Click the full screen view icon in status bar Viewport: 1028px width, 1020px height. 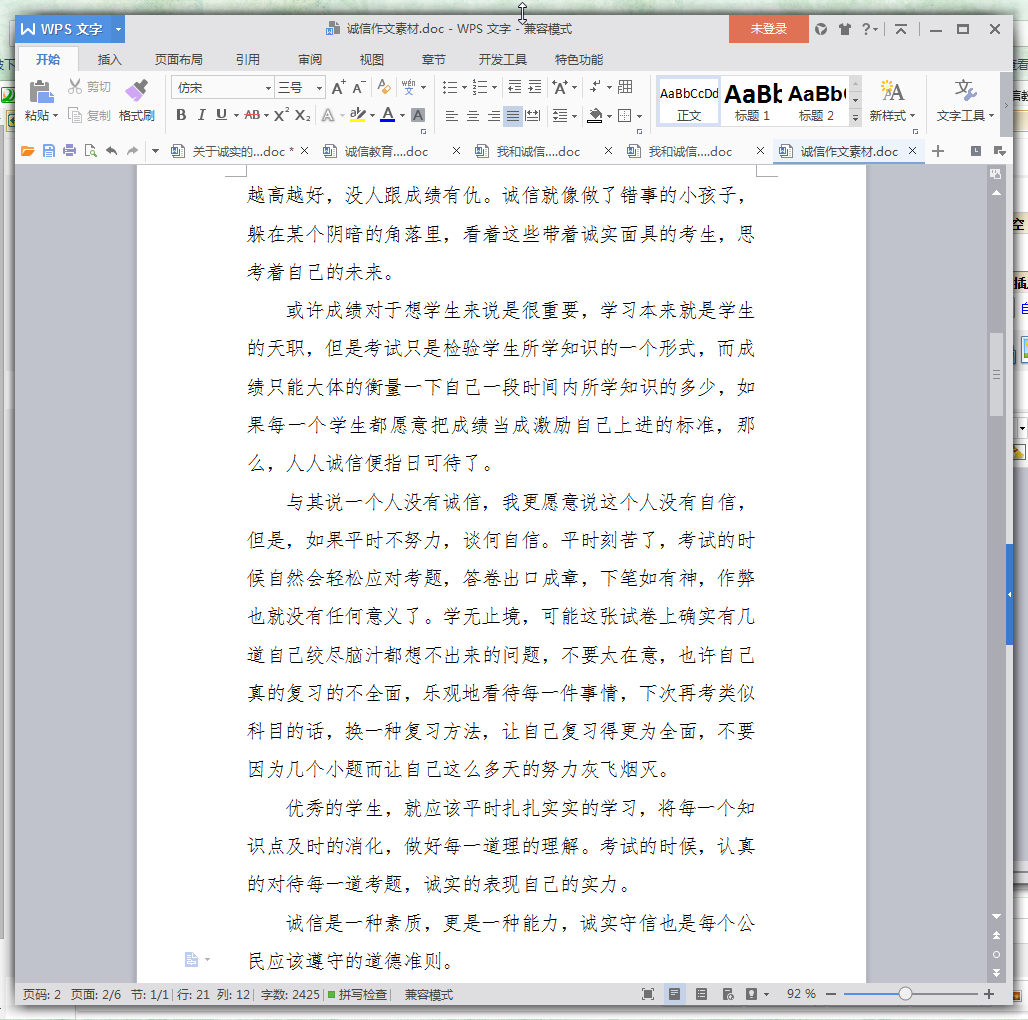pos(648,994)
